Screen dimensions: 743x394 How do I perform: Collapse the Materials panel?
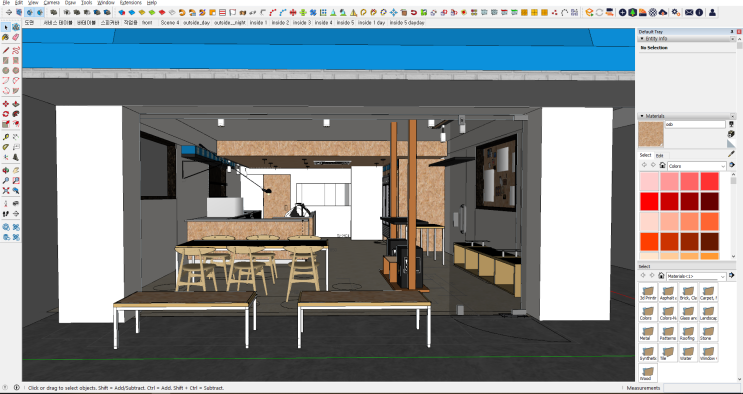[x=642, y=116]
